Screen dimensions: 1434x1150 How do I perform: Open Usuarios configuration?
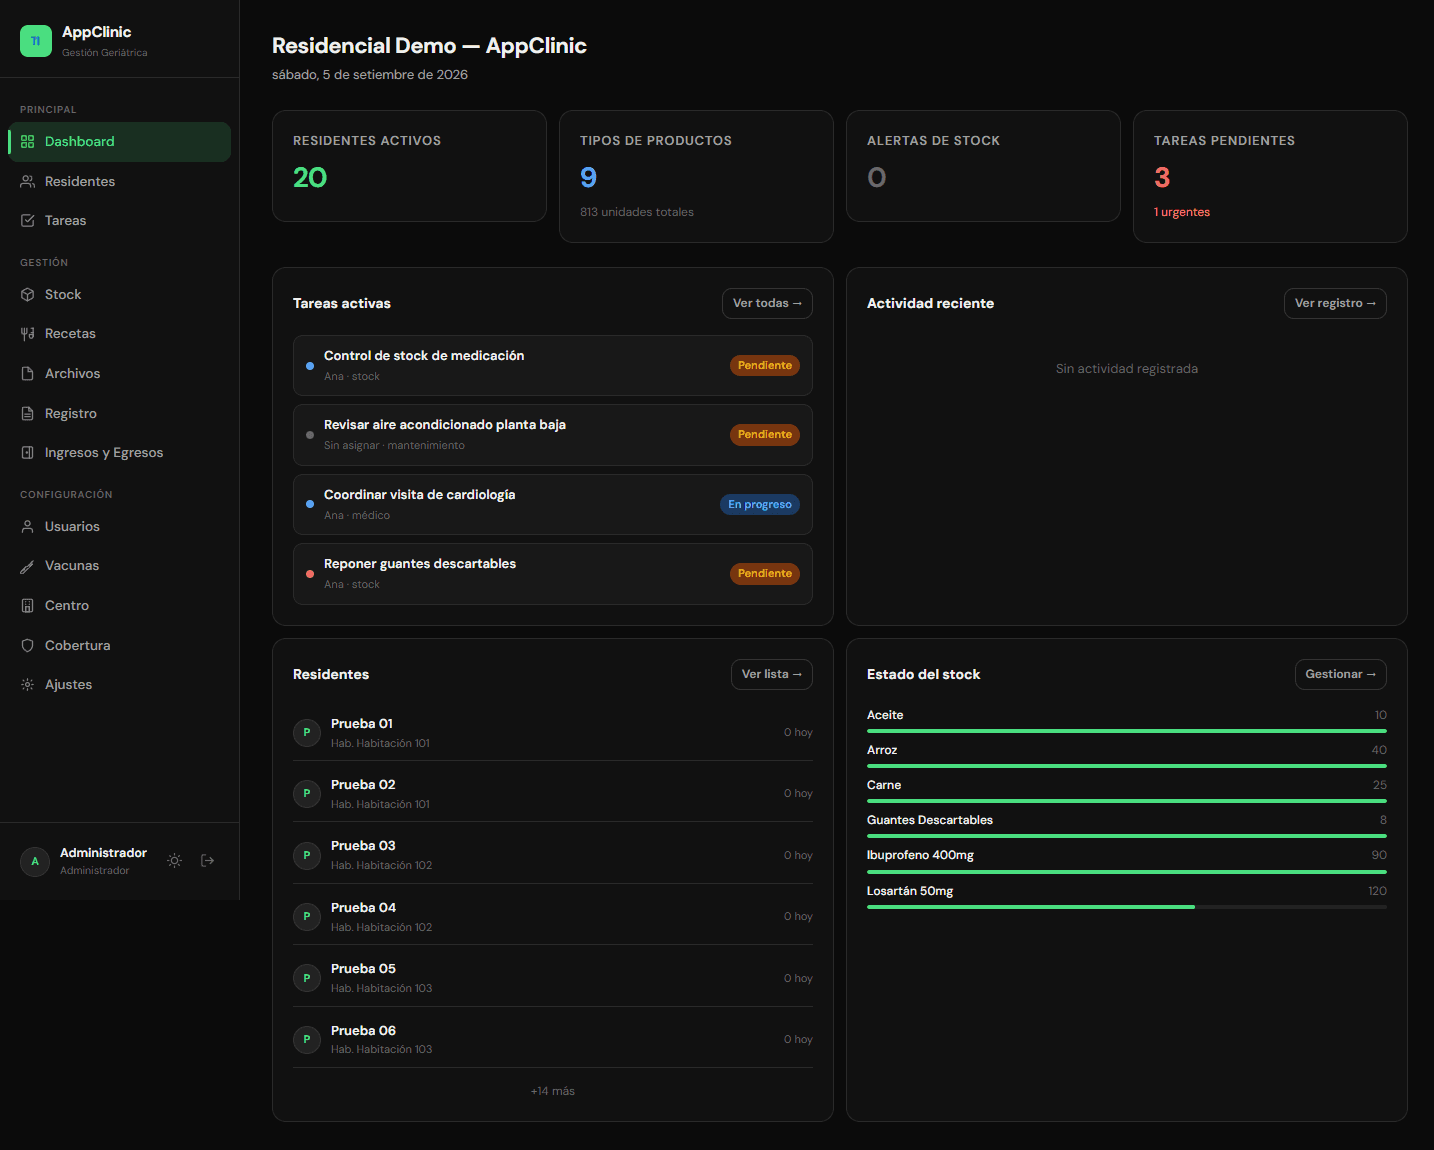(x=119, y=527)
